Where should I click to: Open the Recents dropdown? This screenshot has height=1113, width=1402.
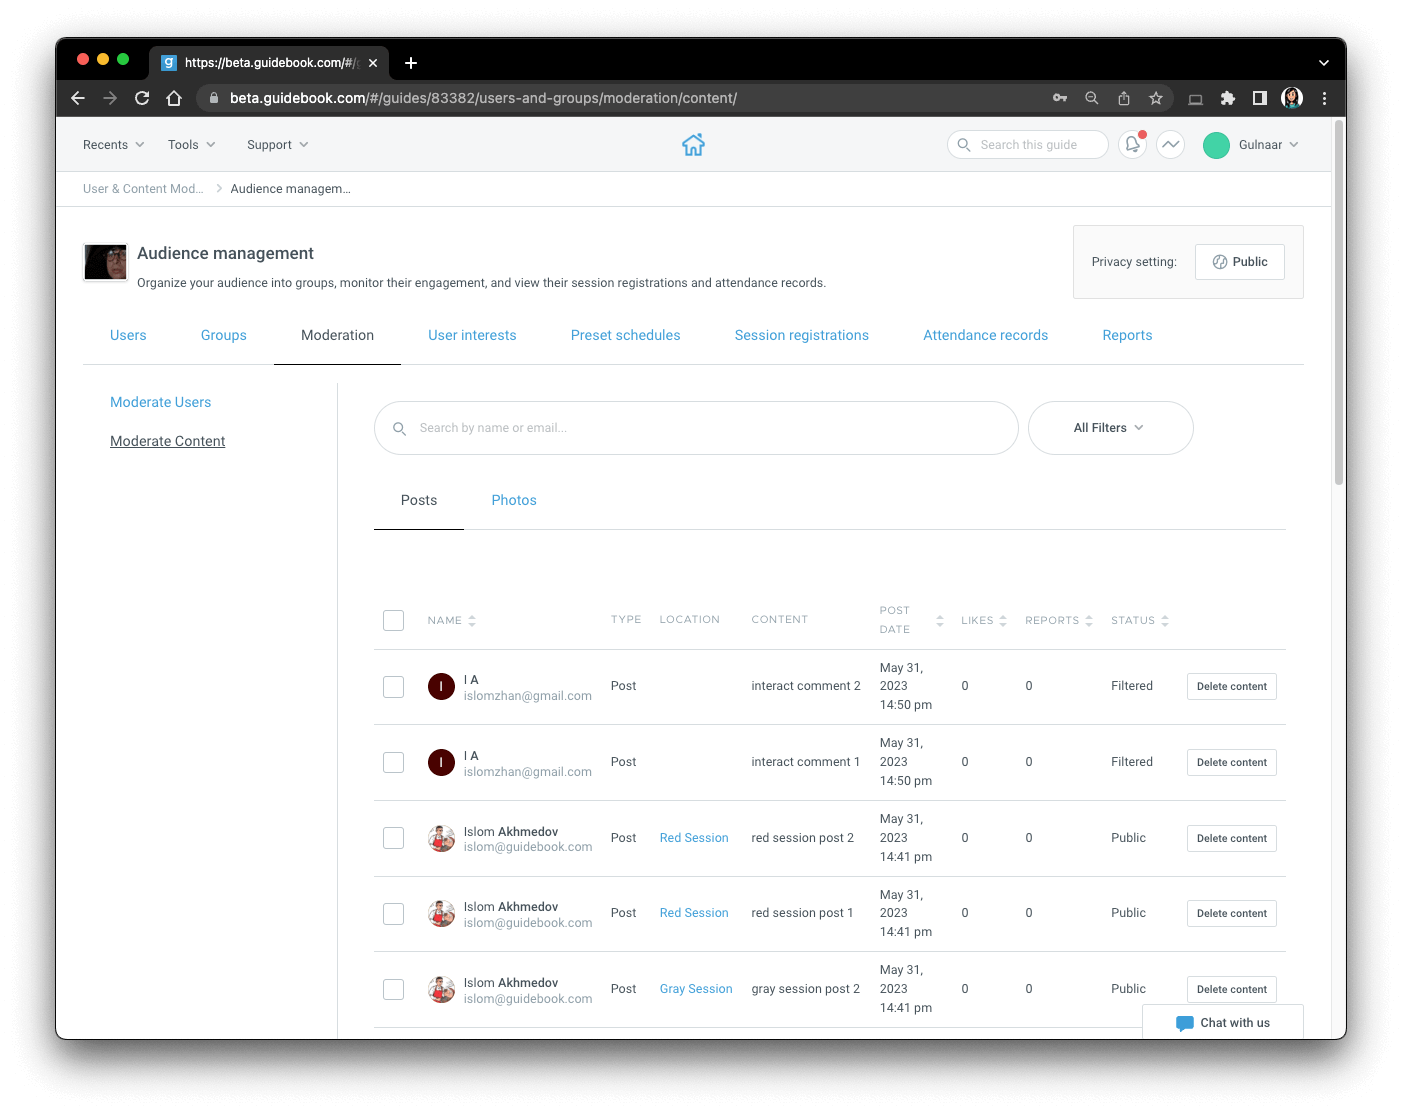pyautogui.click(x=112, y=144)
